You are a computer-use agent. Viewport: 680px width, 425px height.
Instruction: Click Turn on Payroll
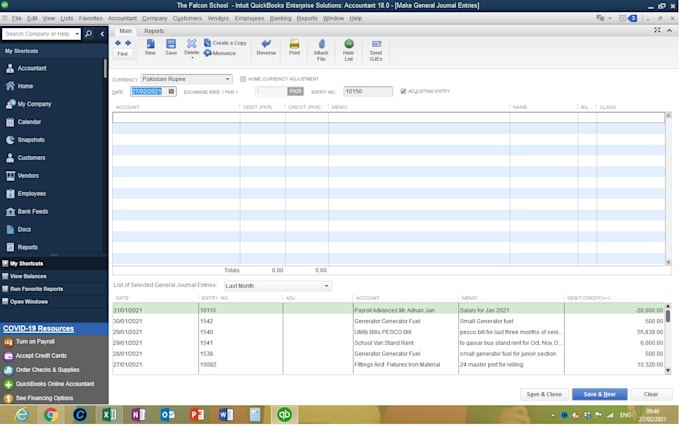click(x=35, y=342)
